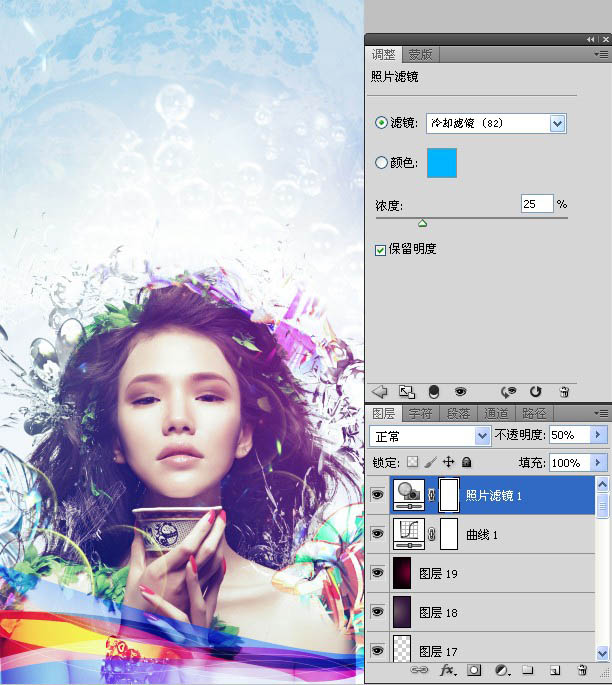
Task: Select the layer name 曲线 1
Action: (482, 534)
